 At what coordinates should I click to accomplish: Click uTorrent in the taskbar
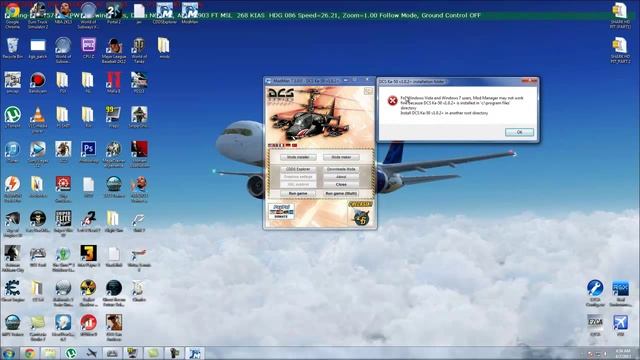click(71, 353)
